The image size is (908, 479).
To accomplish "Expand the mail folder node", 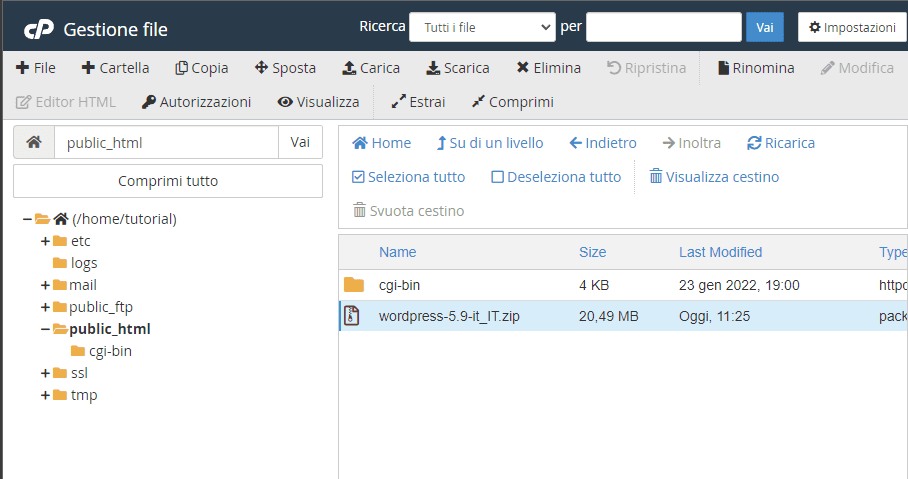I will point(45,285).
